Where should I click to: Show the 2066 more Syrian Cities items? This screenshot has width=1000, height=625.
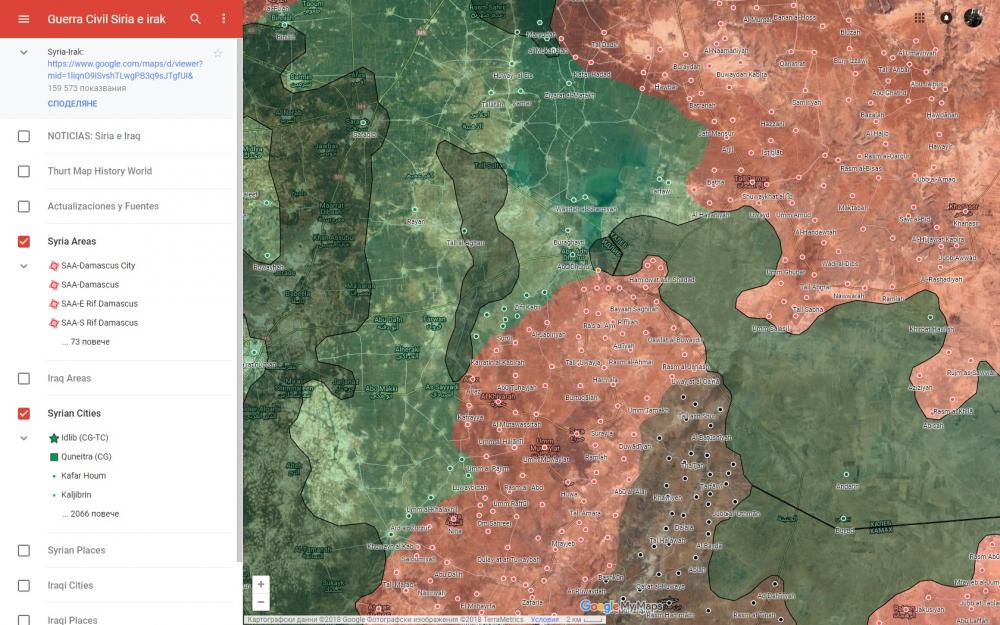click(x=94, y=514)
